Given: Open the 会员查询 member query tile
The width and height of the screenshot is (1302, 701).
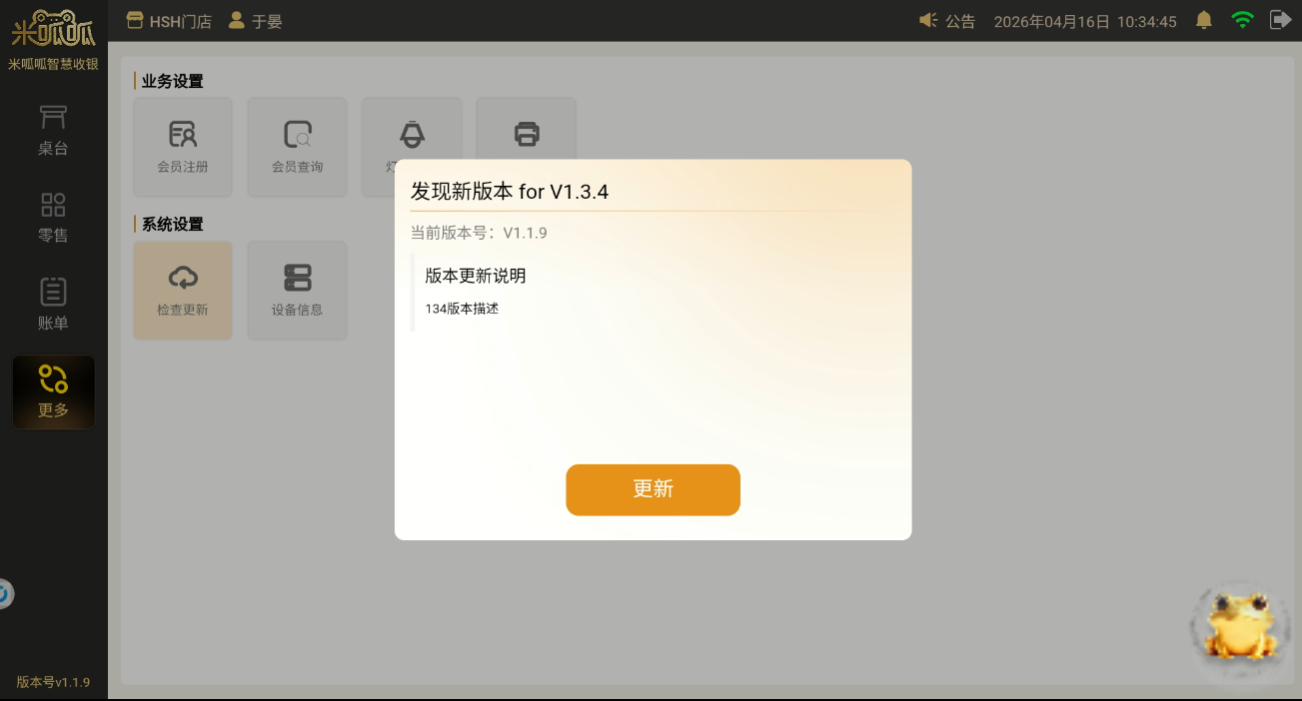Looking at the screenshot, I should tap(297, 146).
